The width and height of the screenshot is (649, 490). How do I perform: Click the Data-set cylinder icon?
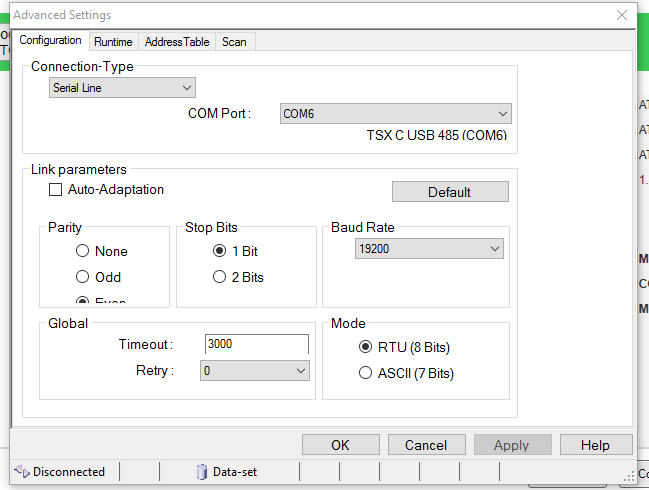click(202, 472)
